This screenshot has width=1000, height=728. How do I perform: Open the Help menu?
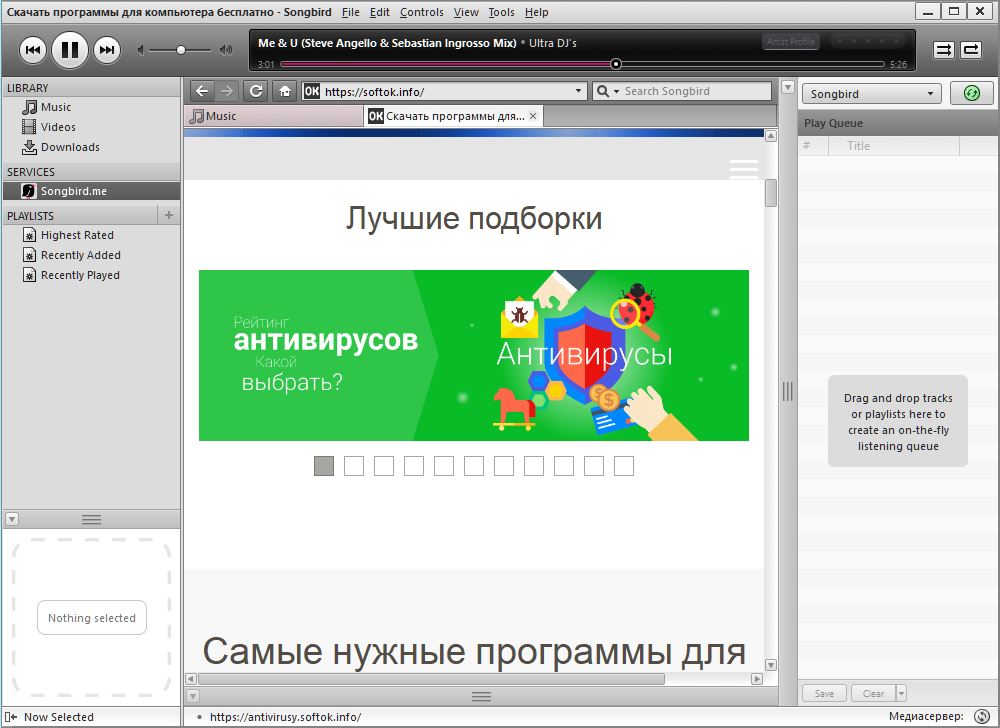click(x=536, y=12)
